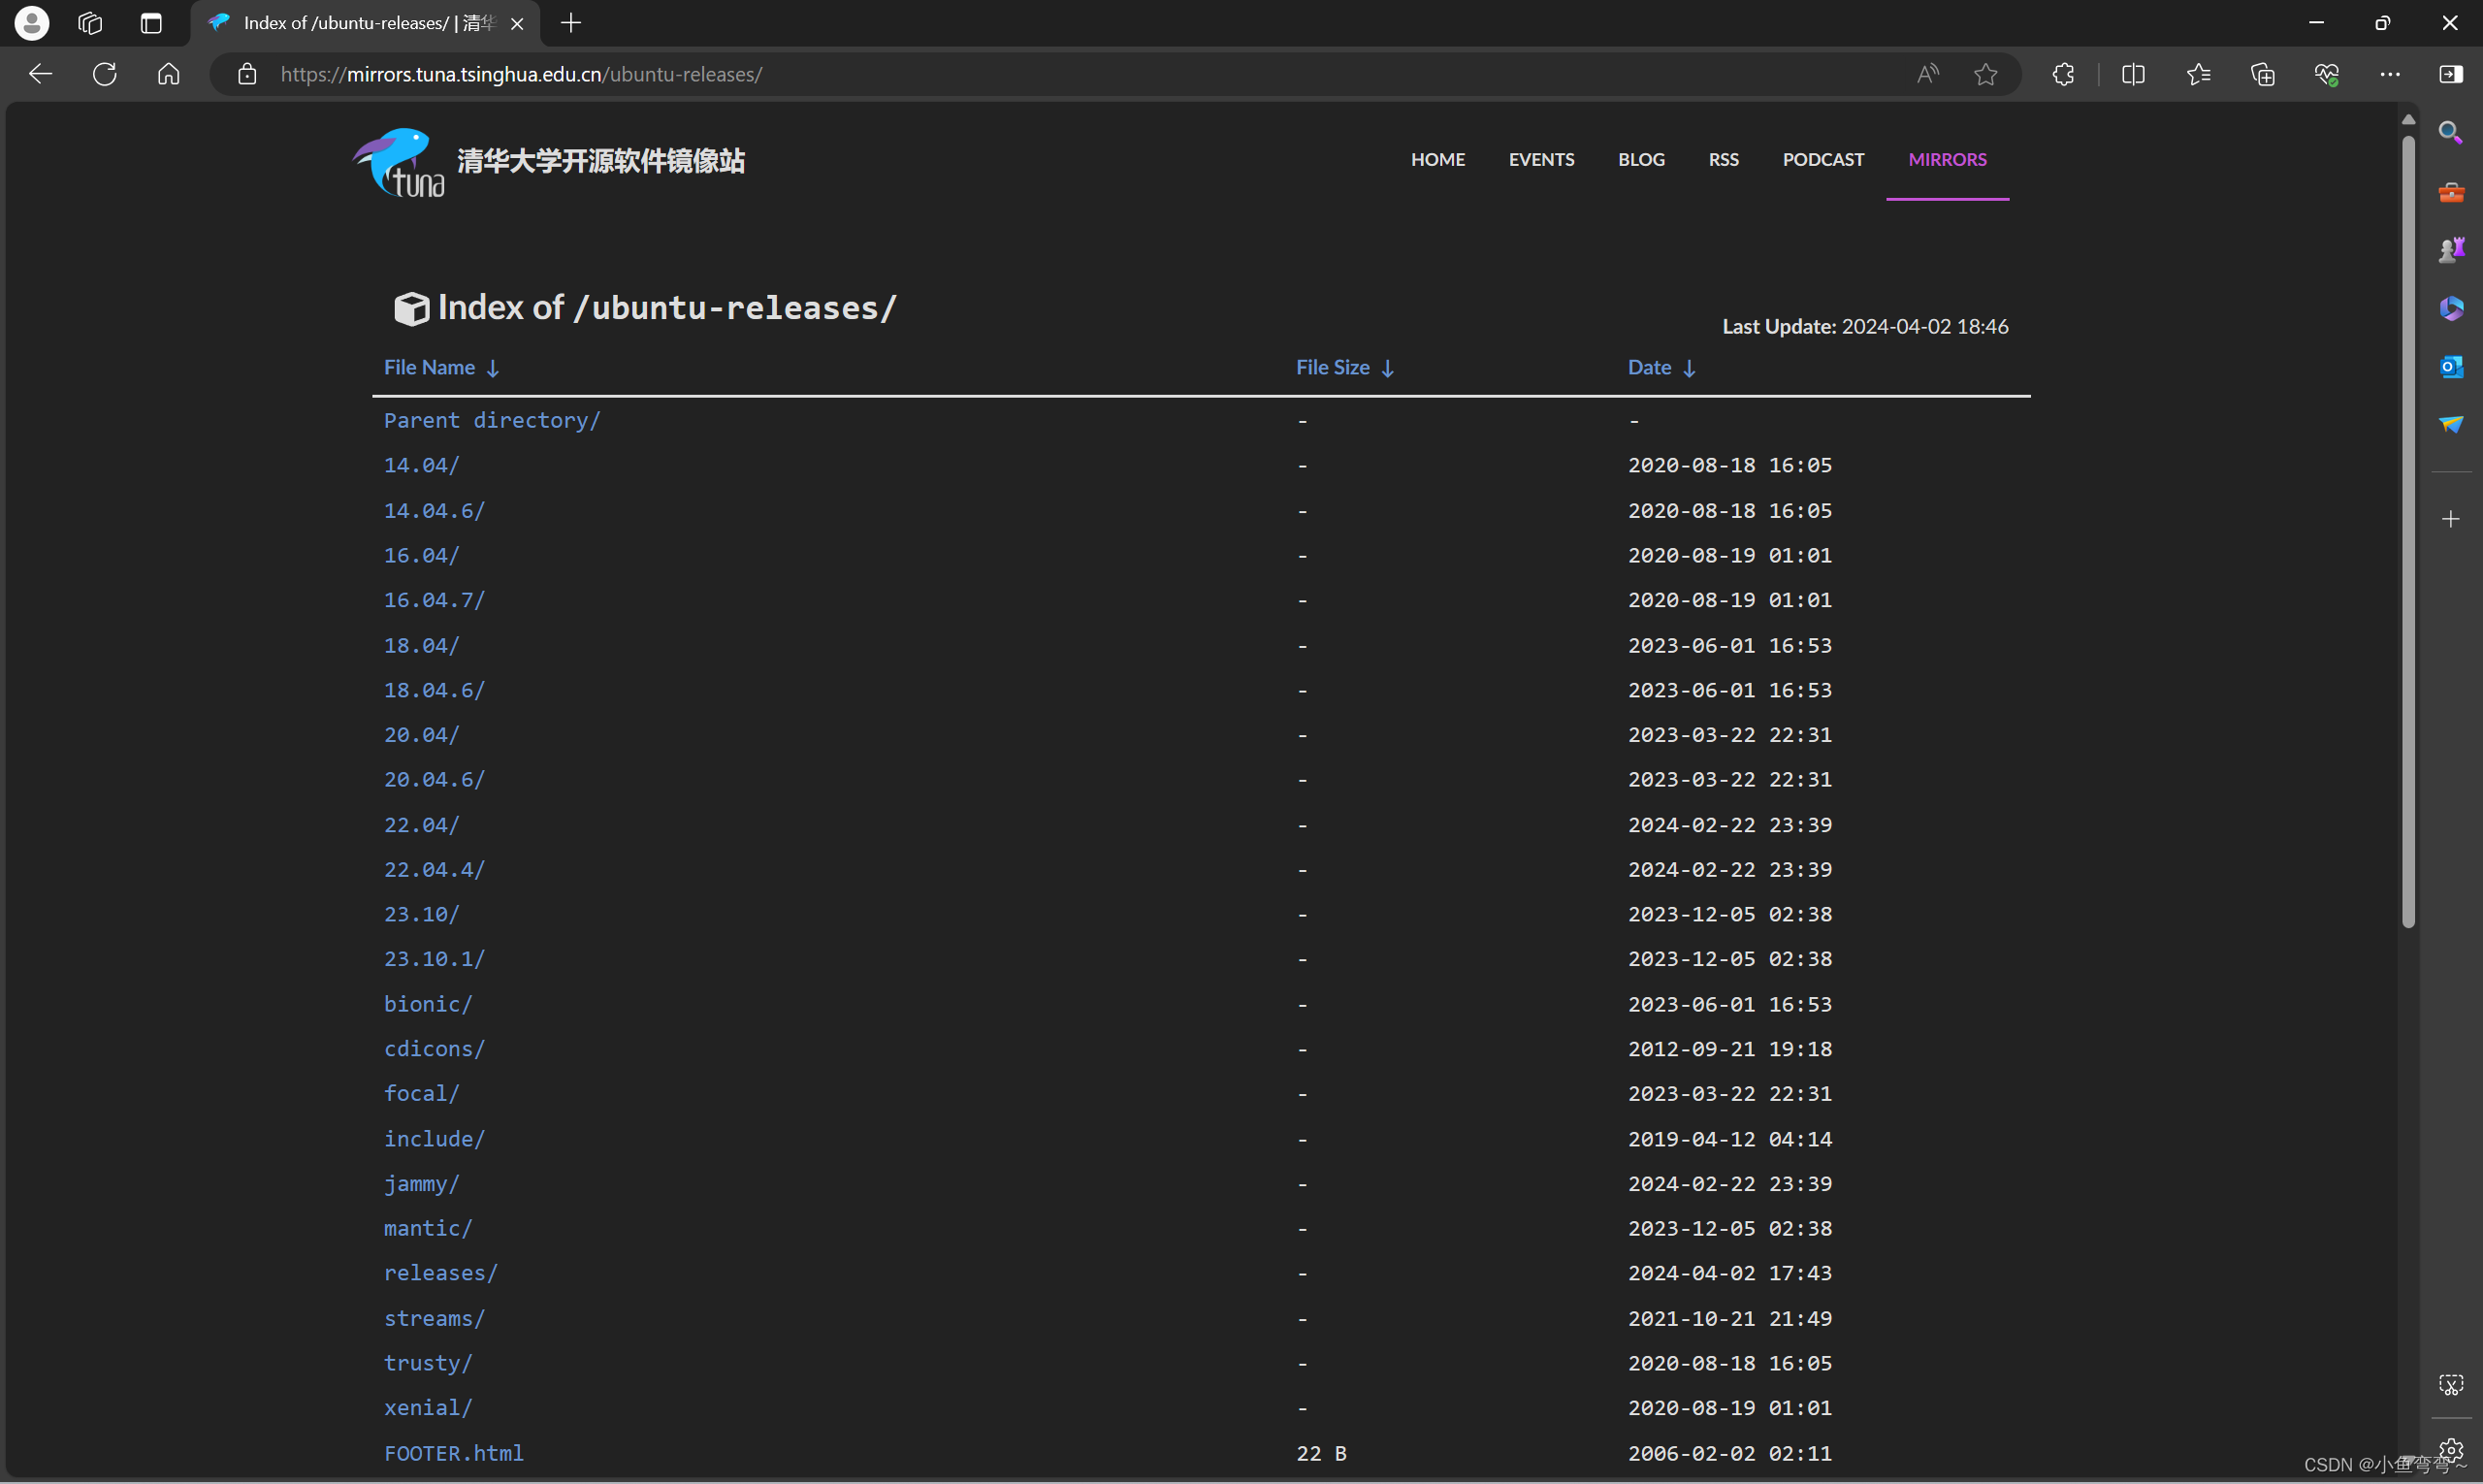Open the Edge extensions puzzle icon
2483x1484 pixels.
pos(2063,74)
